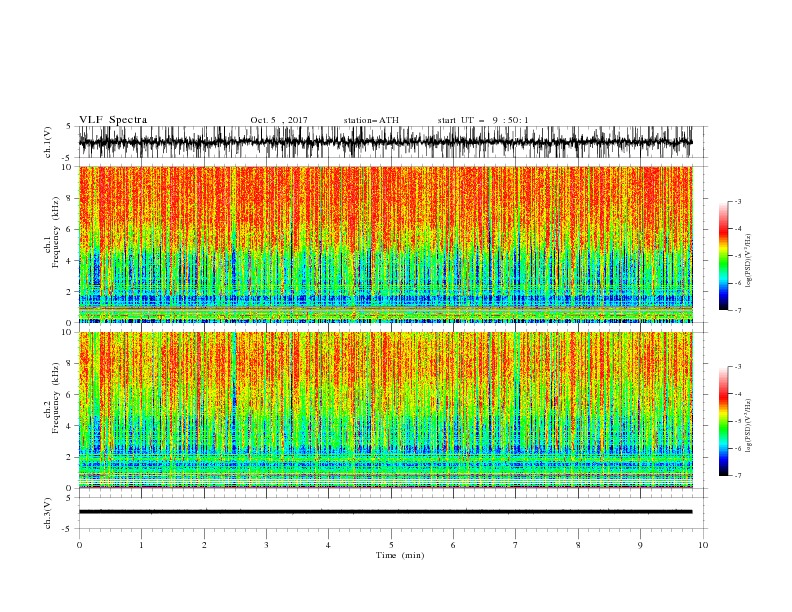Click the 'ch.1 Frequency (kHz)' axis label
Screen dimensions: 792x612
point(52,232)
